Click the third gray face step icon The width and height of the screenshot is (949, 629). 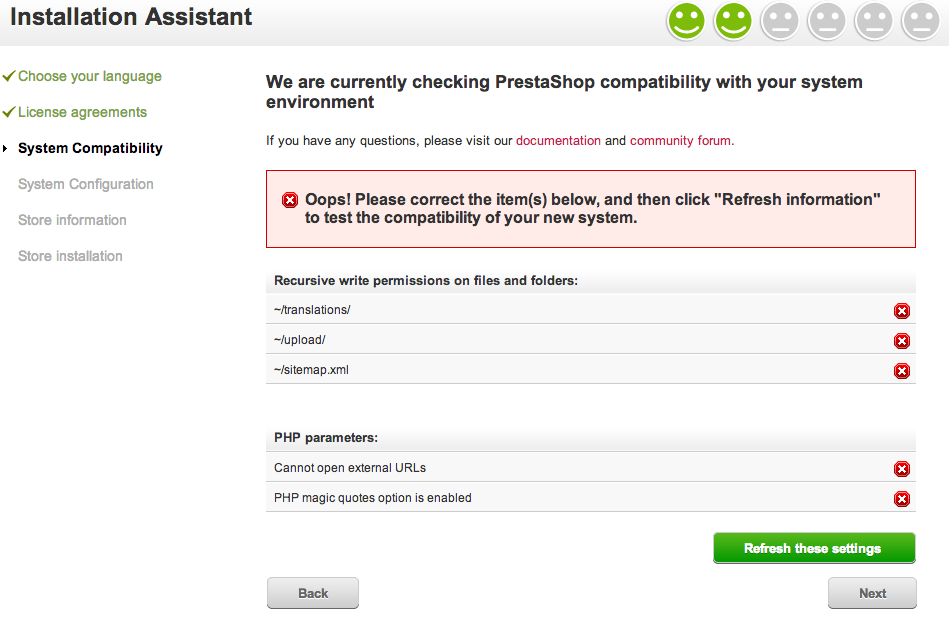pyautogui.click(x=780, y=21)
